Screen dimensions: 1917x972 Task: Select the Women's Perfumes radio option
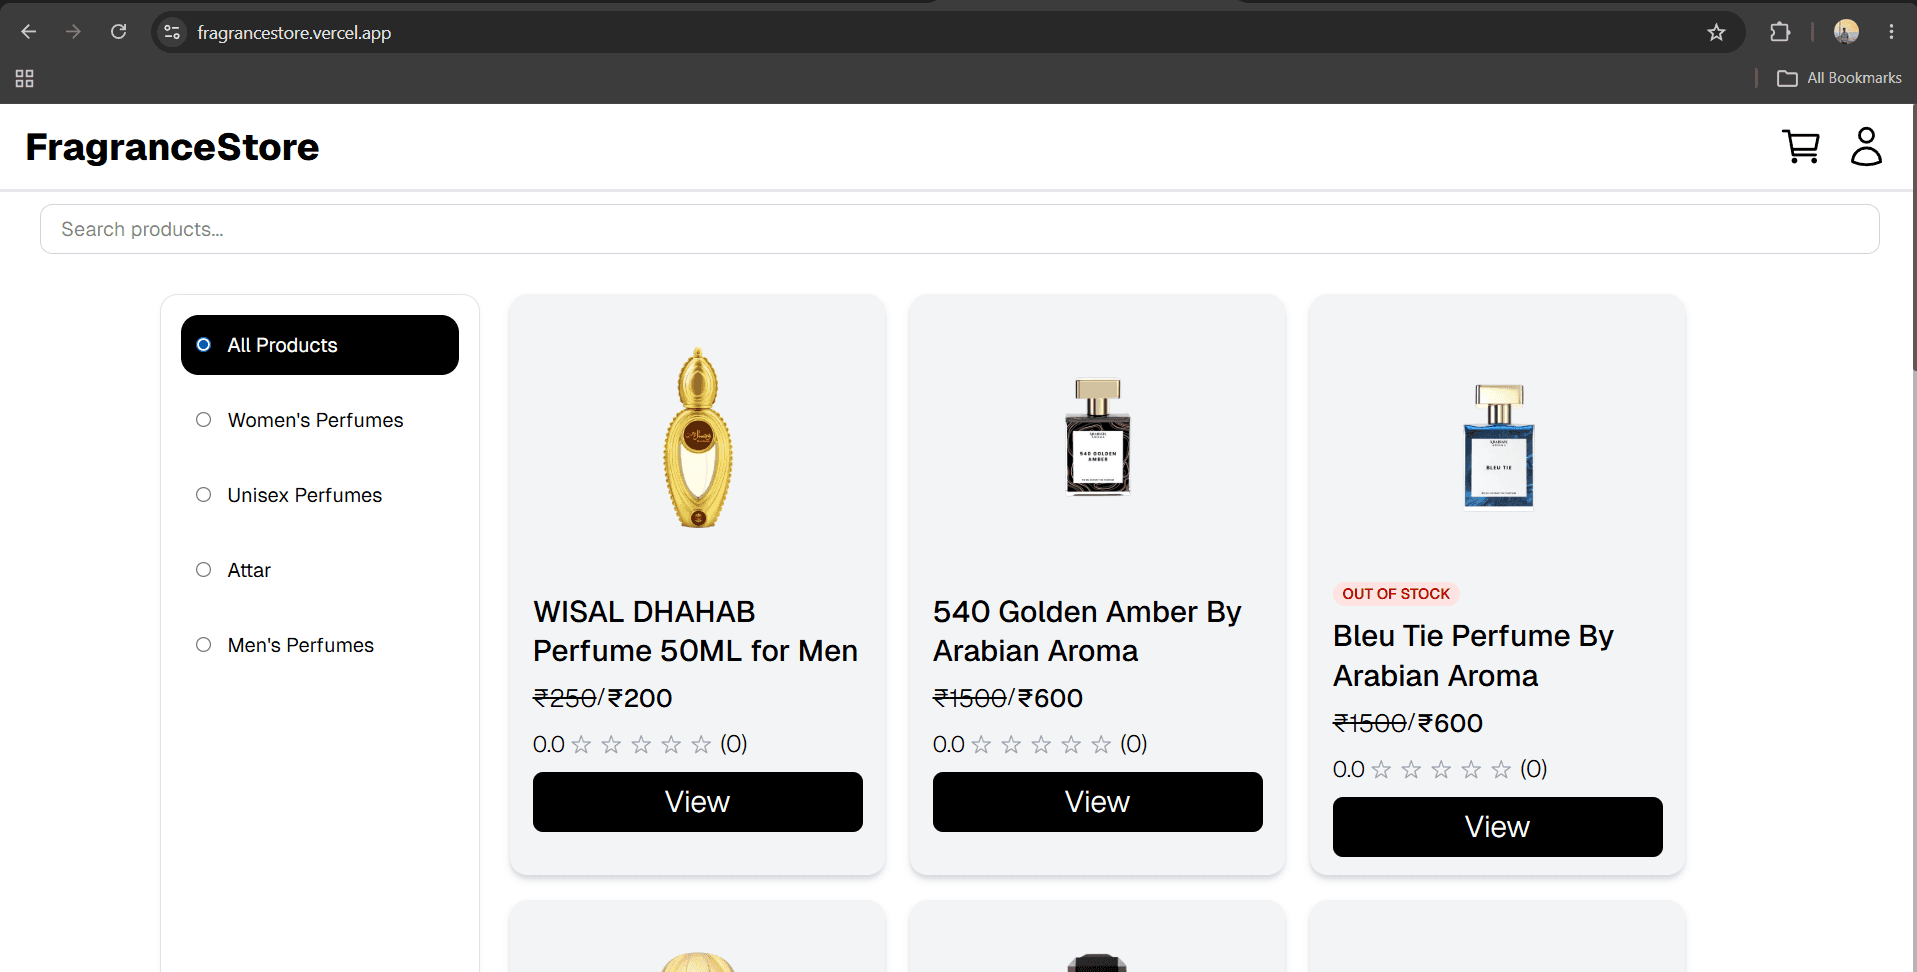(x=204, y=420)
